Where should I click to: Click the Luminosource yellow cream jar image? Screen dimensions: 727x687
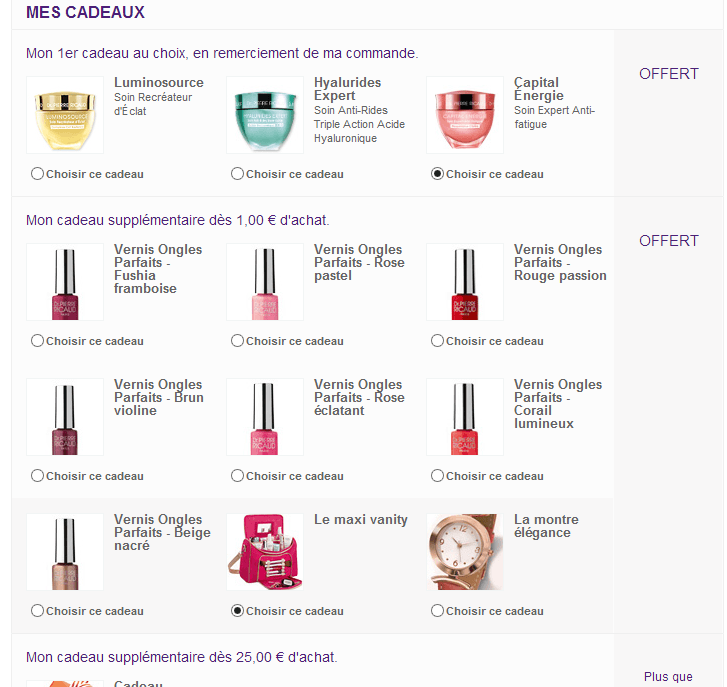point(65,115)
